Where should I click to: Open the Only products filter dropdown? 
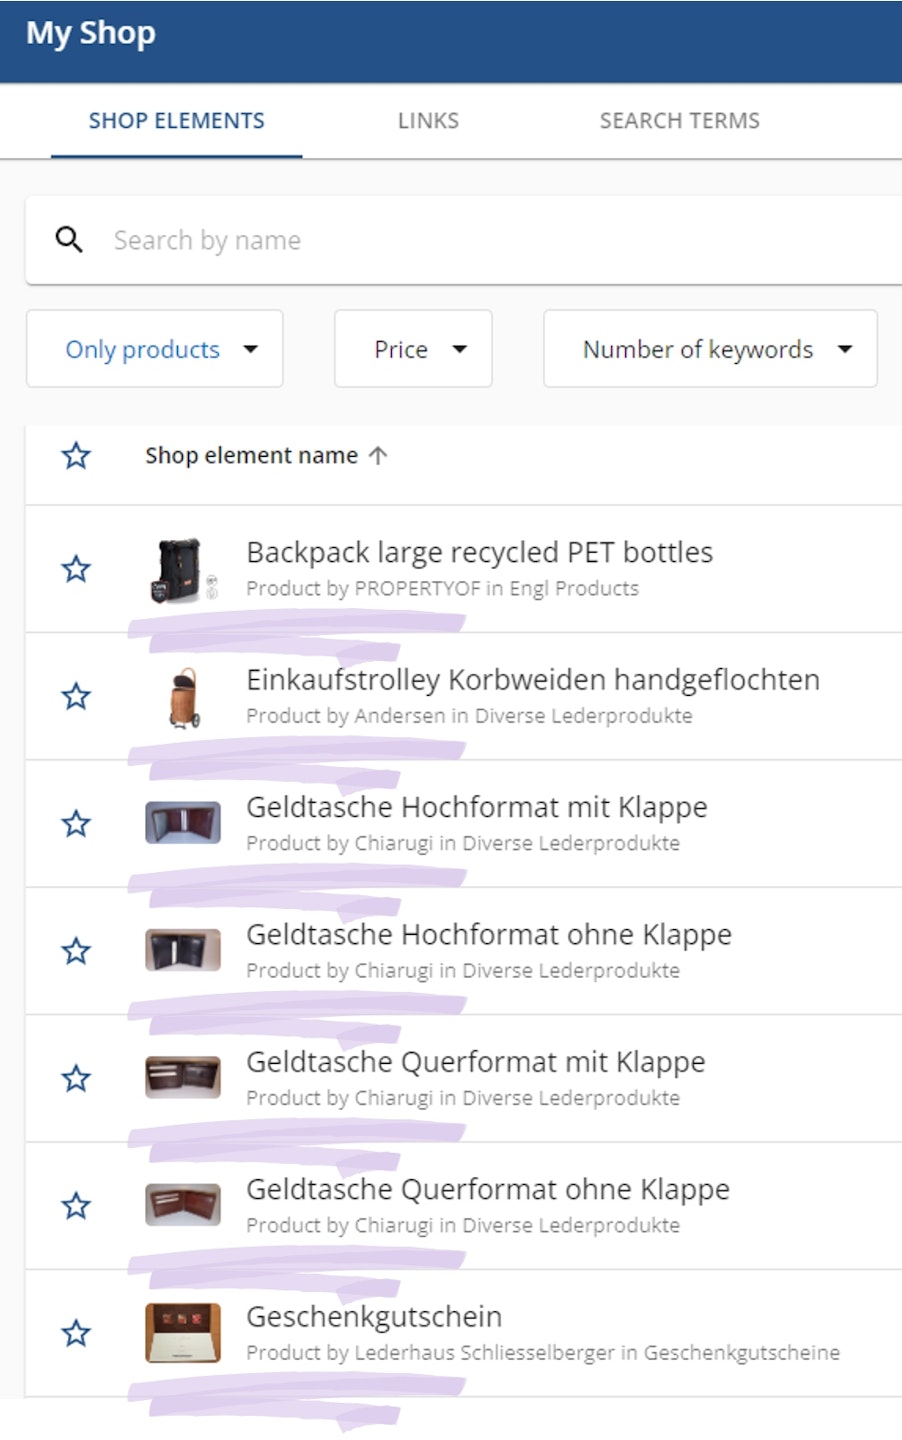pyautogui.click(x=155, y=349)
